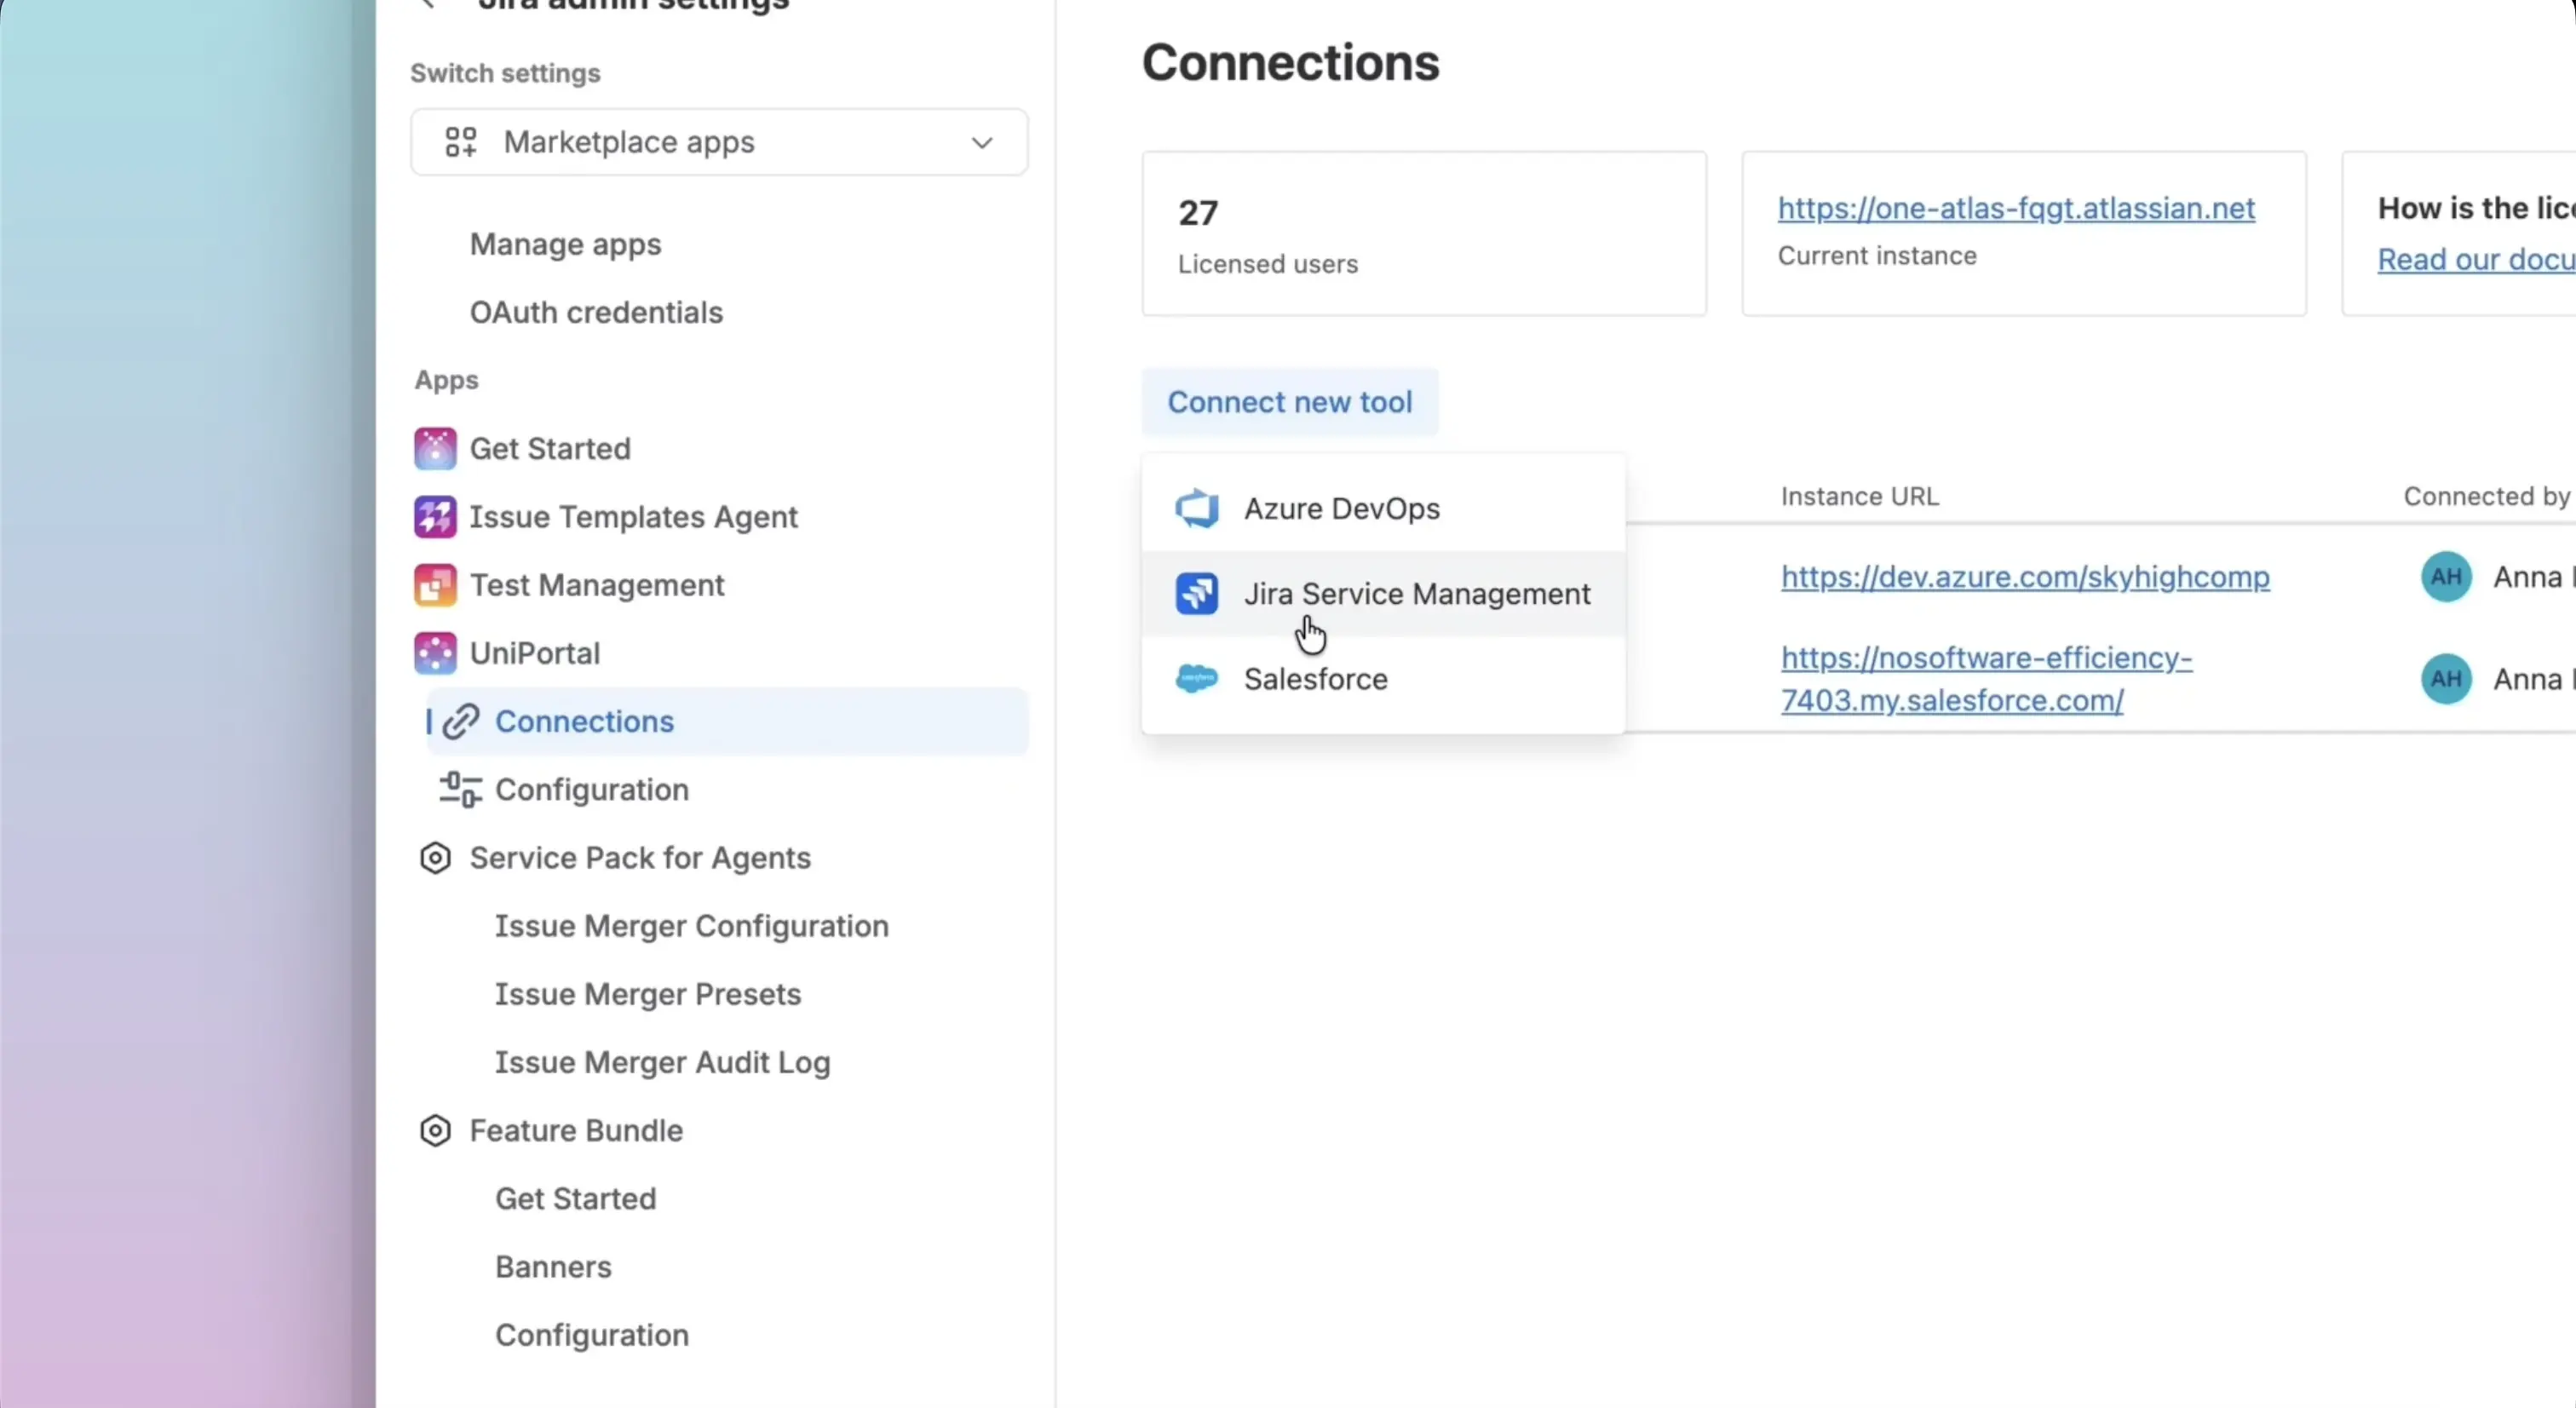Click the Connected by column header
The height and width of the screenshot is (1408, 2576).
point(2486,496)
